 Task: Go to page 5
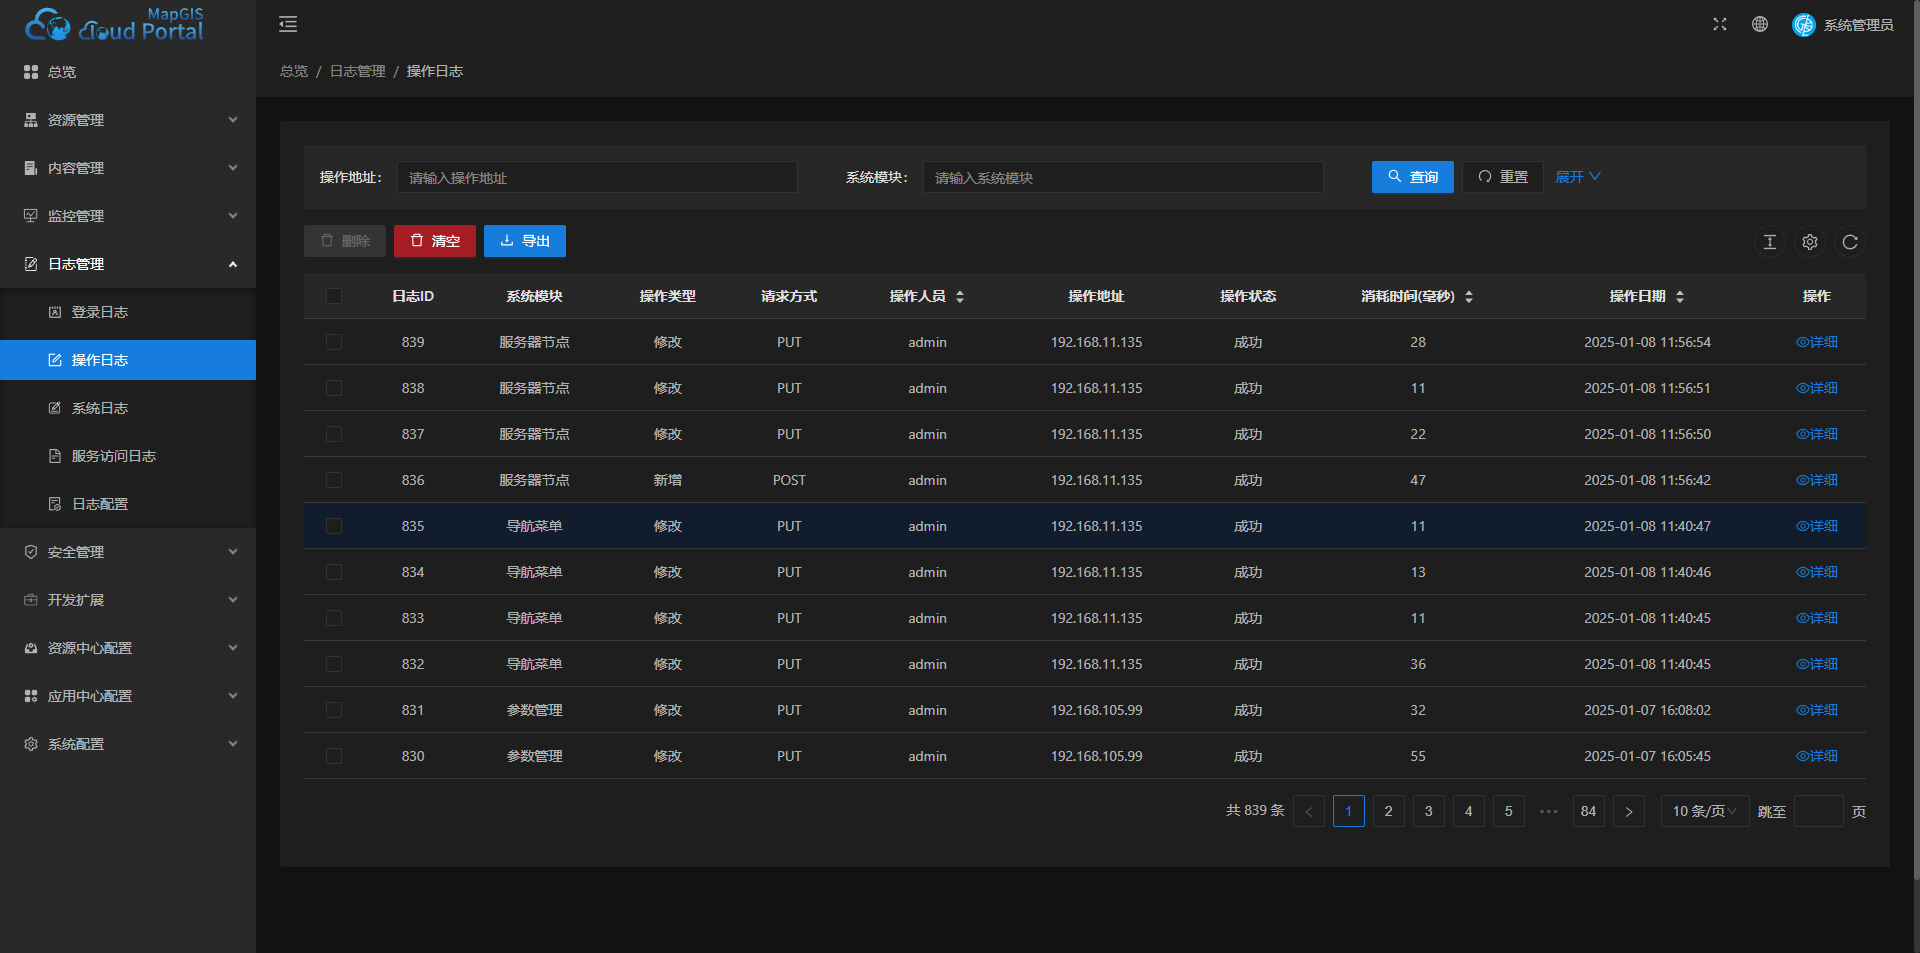[1509, 811]
